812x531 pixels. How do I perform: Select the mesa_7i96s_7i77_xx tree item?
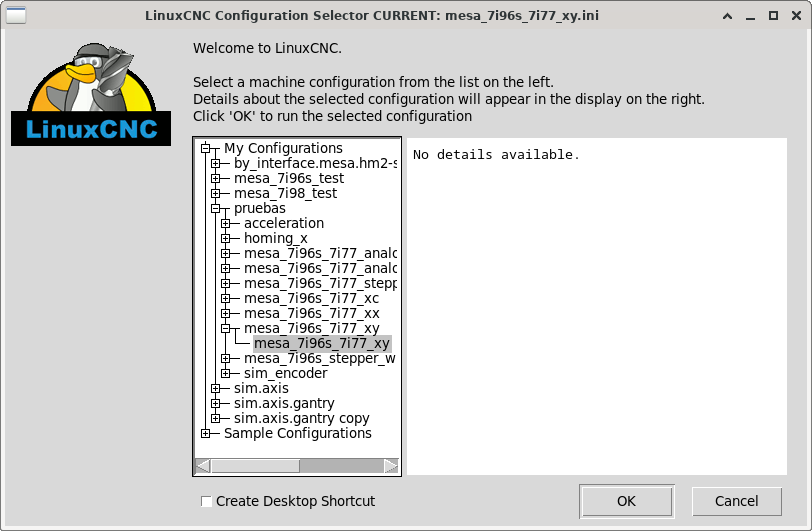[311, 313]
